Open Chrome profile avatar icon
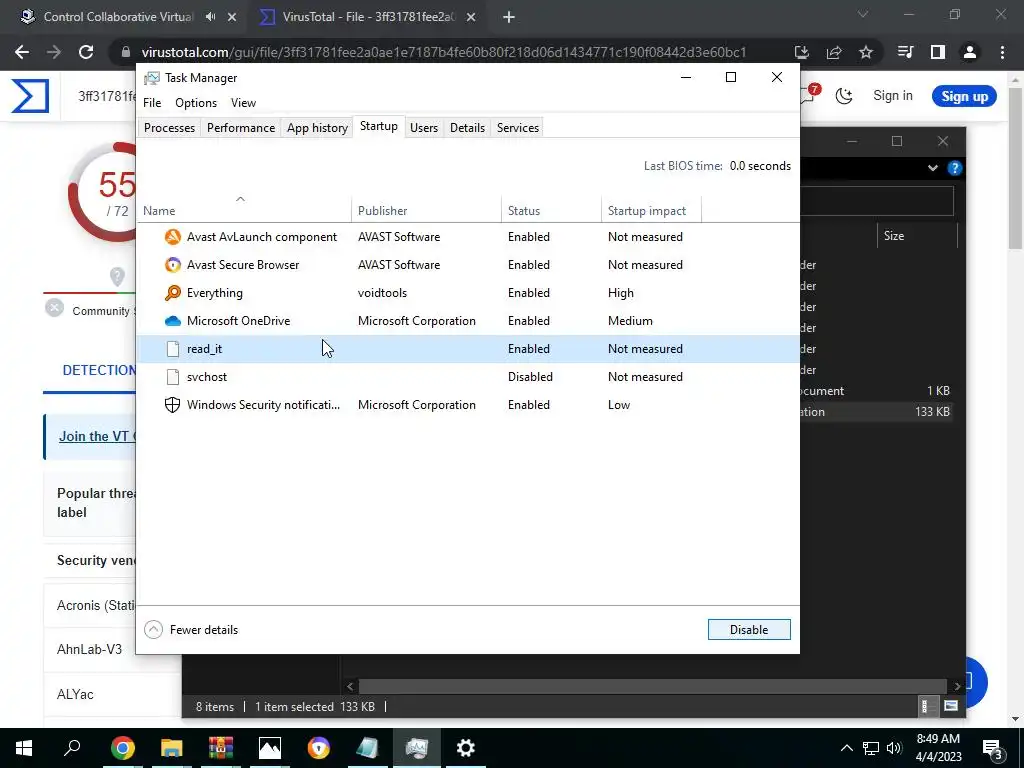This screenshot has width=1024, height=768. click(x=970, y=52)
